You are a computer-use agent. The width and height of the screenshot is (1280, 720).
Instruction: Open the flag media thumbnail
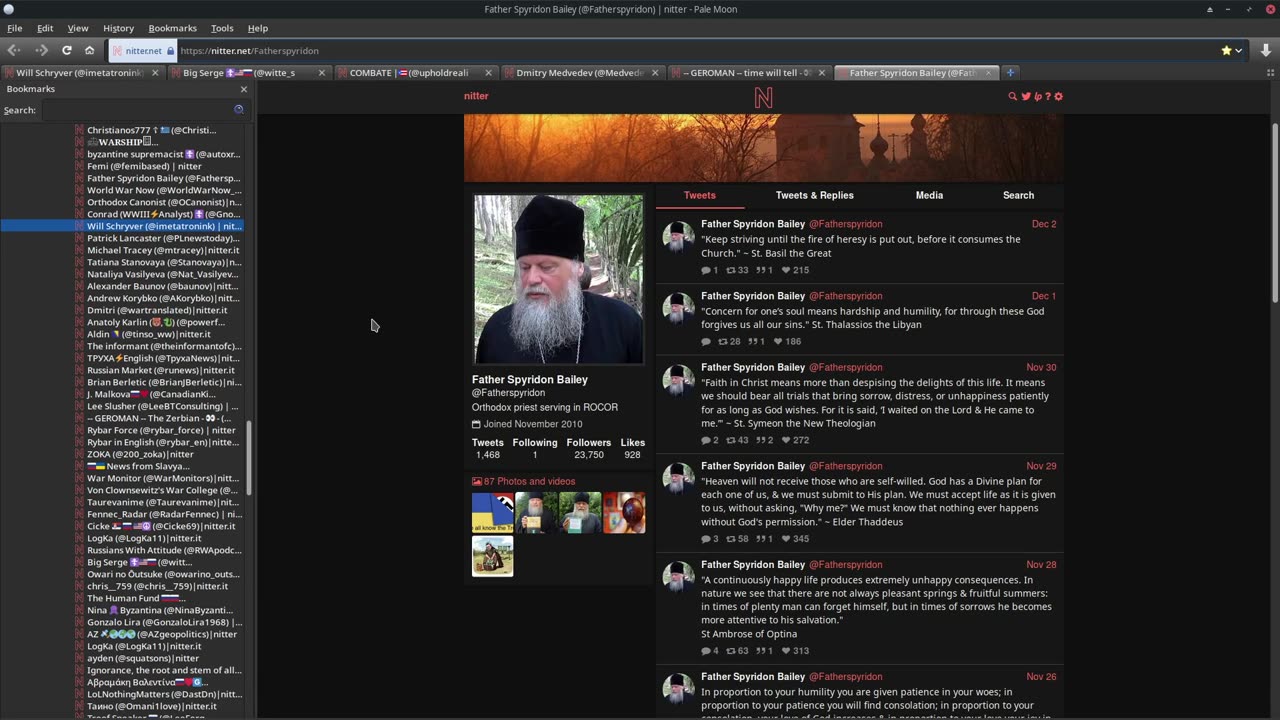tap(492, 513)
